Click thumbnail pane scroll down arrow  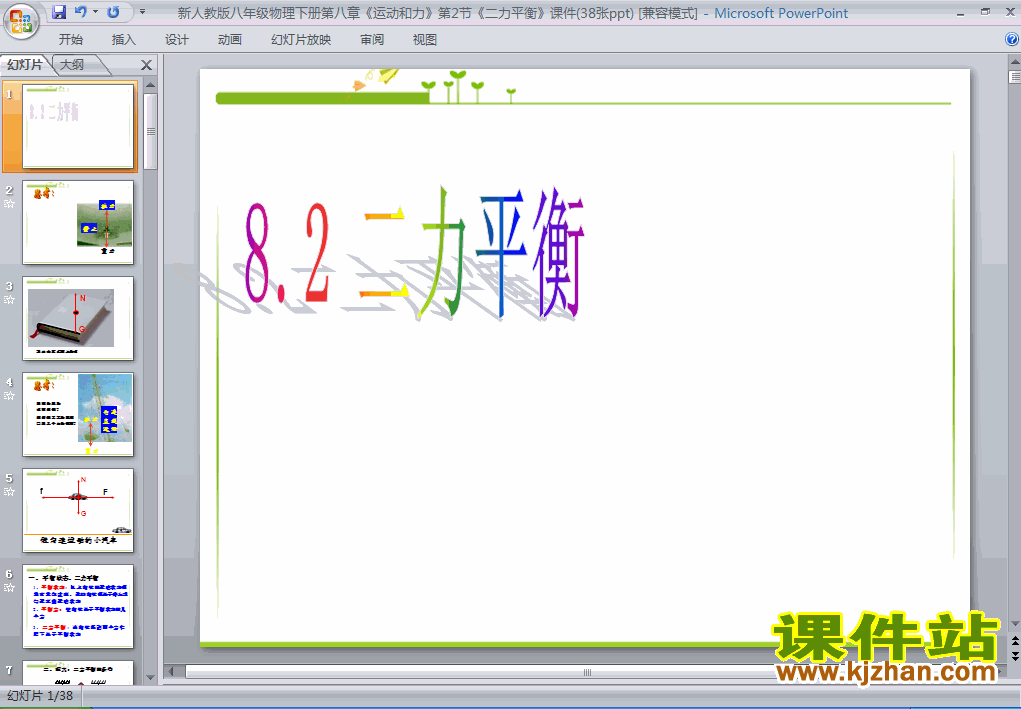150,678
